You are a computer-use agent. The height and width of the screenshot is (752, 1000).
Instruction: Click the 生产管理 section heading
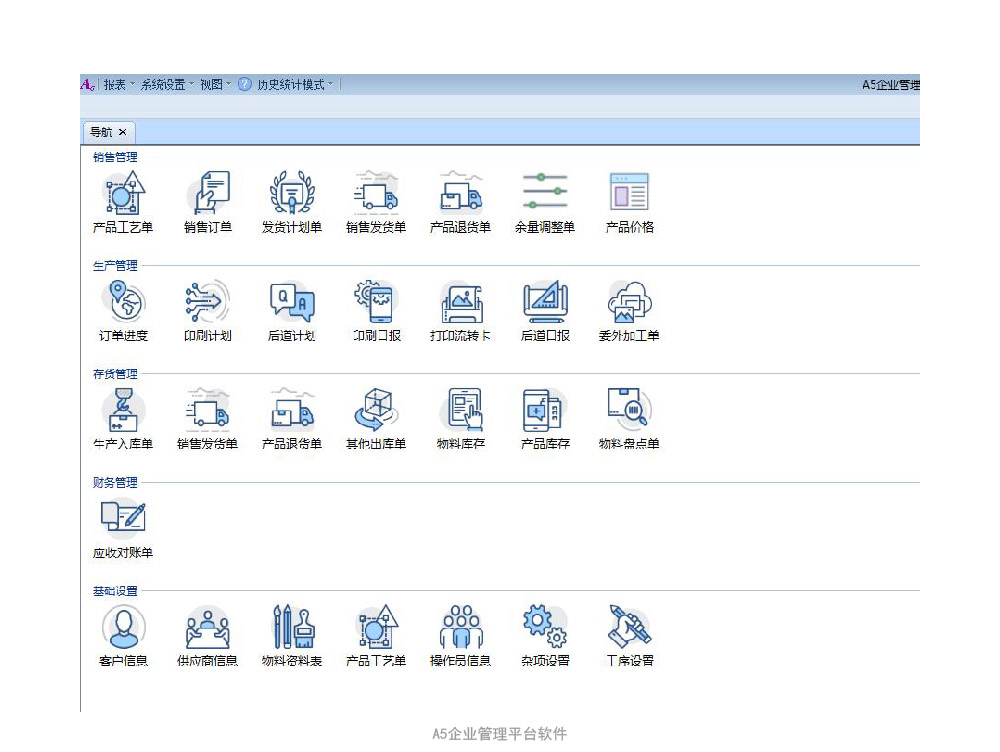click(115, 265)
